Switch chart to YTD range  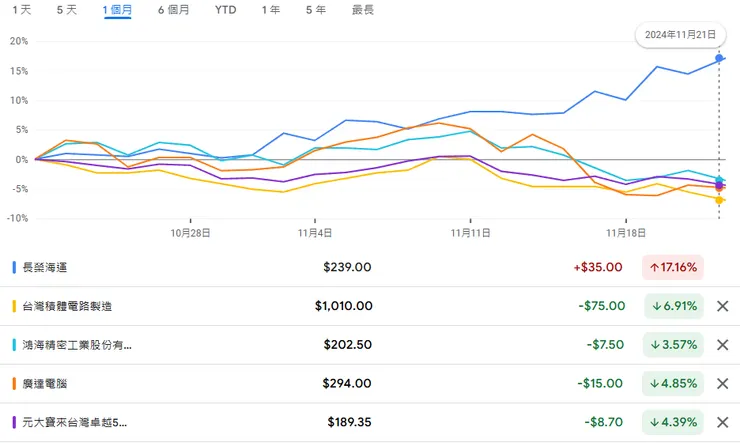click(226, 9)
